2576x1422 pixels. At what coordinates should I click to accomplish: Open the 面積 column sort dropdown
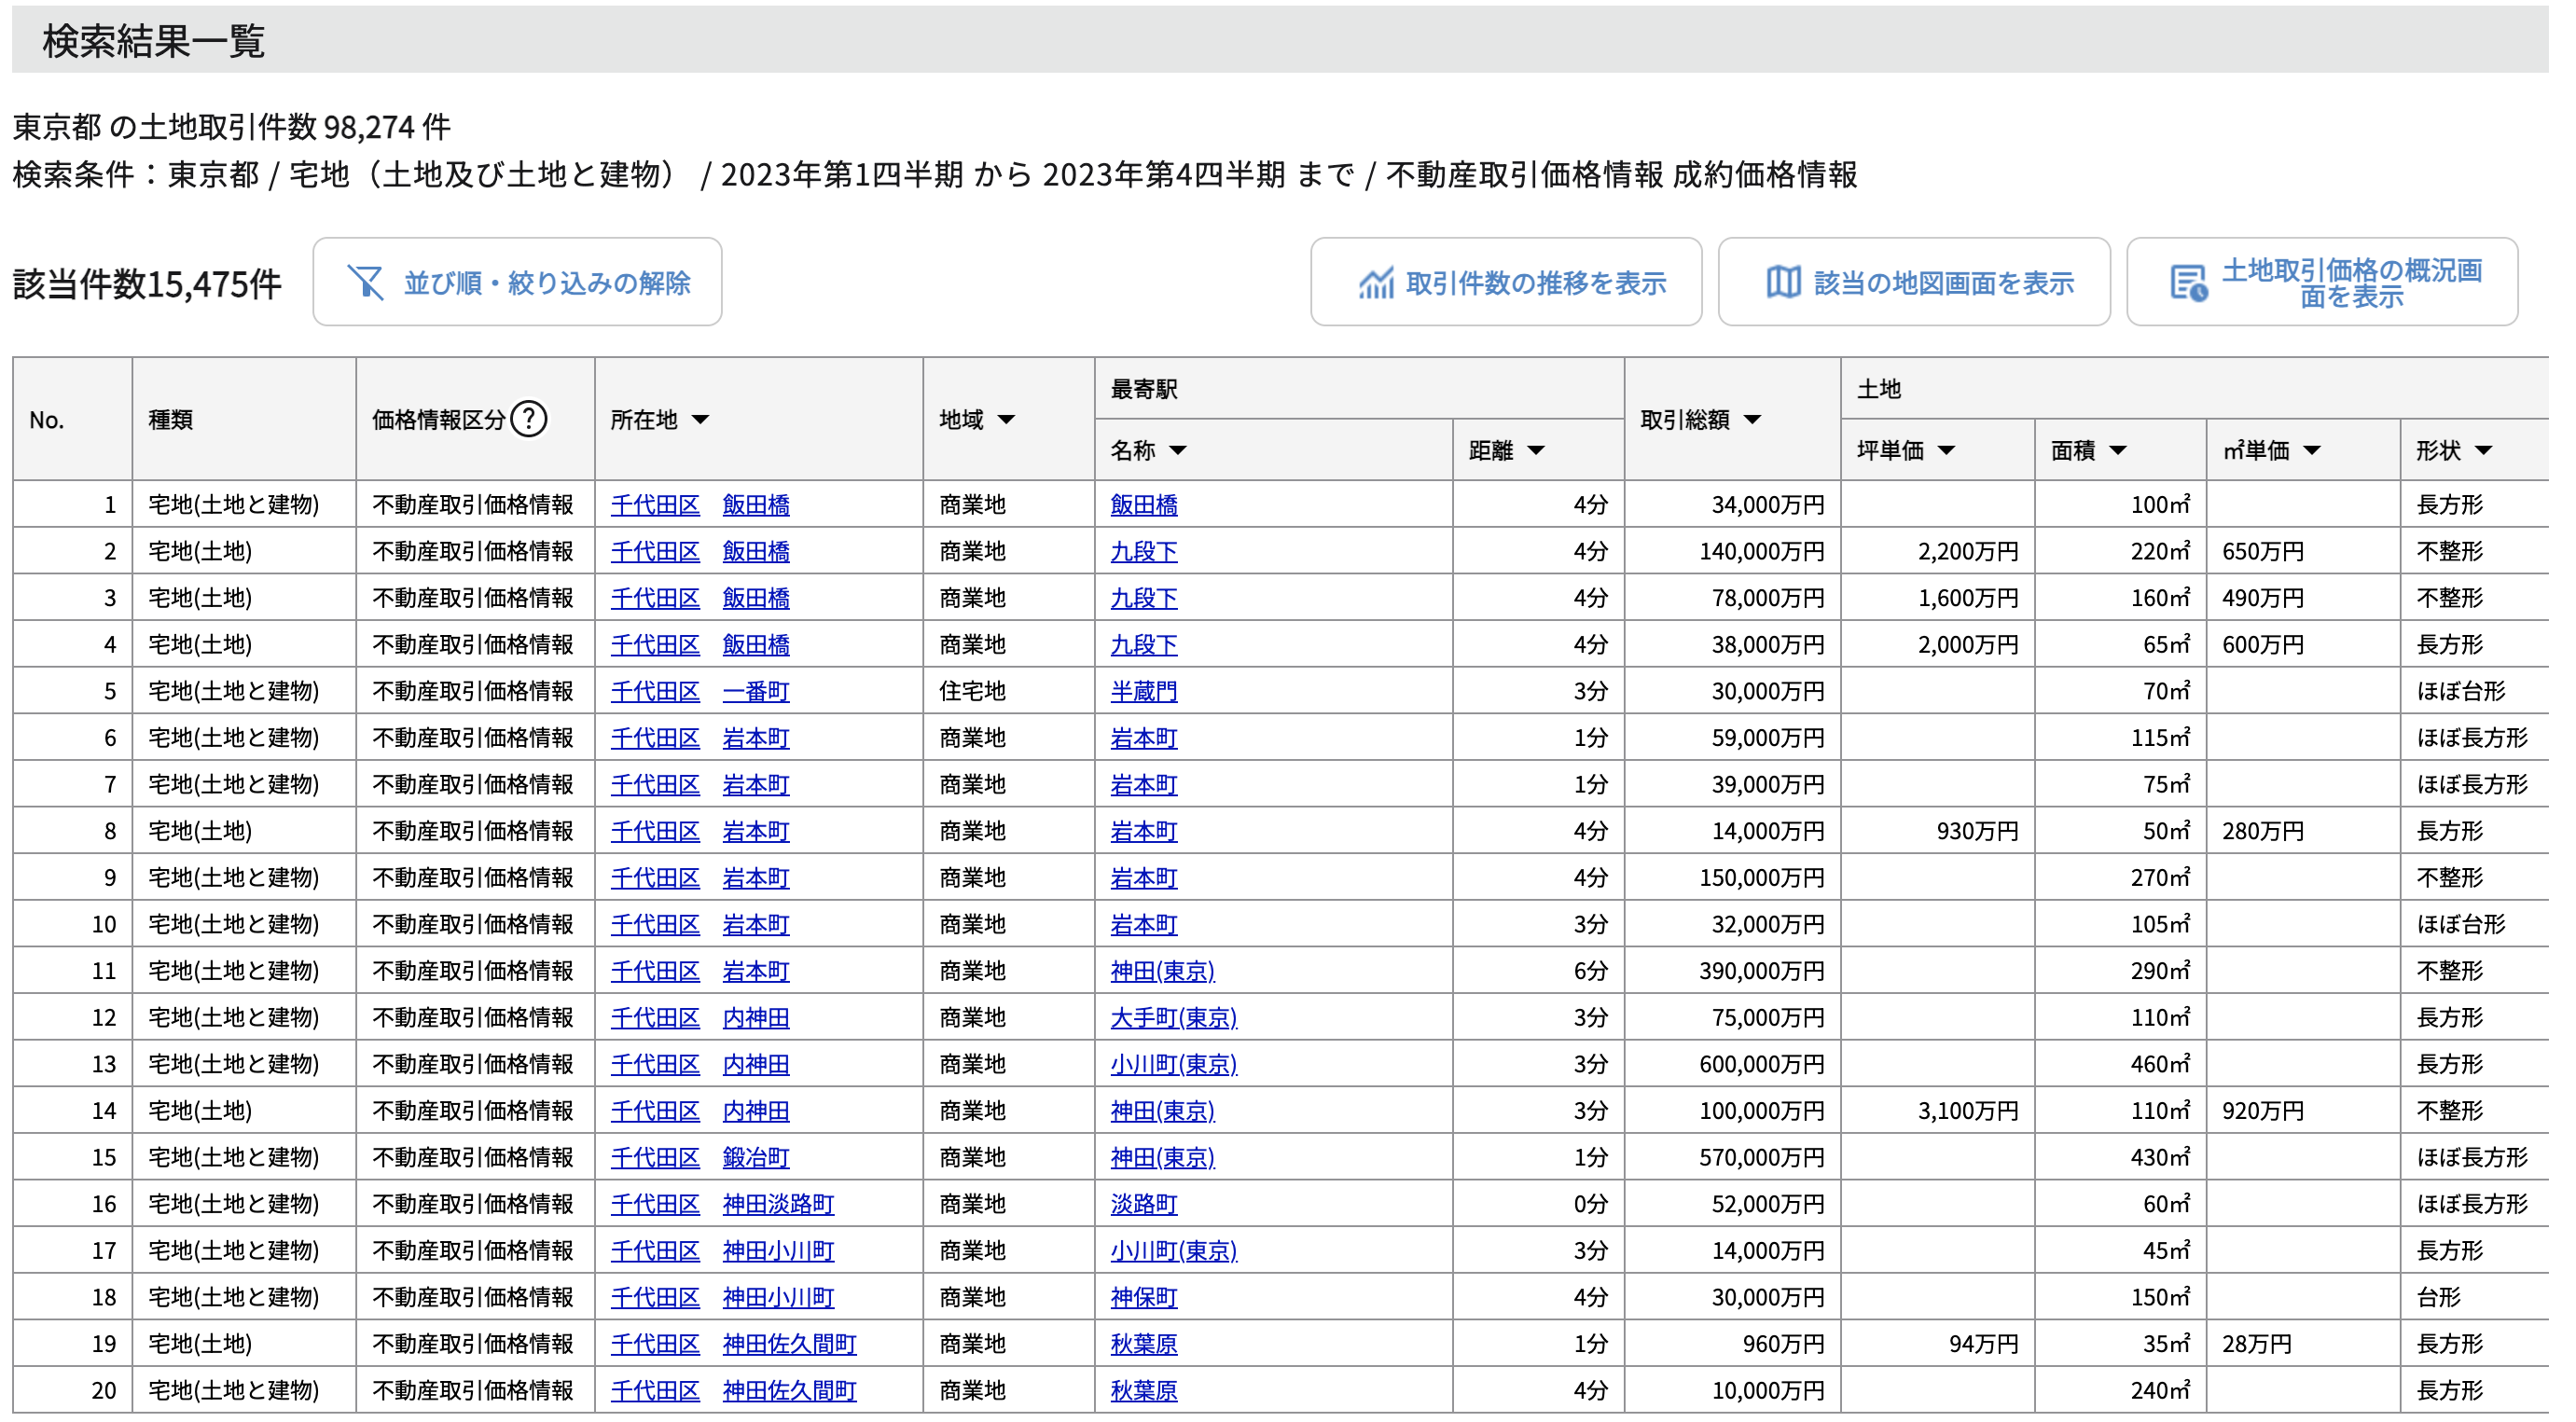(2119, 451)
